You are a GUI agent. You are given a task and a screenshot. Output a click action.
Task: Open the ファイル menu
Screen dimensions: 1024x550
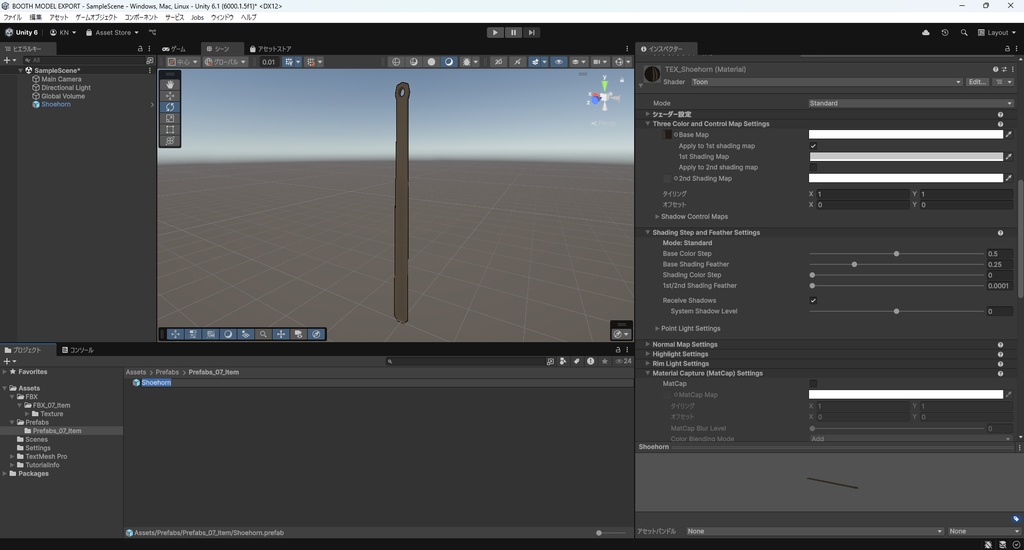[12, 18]
